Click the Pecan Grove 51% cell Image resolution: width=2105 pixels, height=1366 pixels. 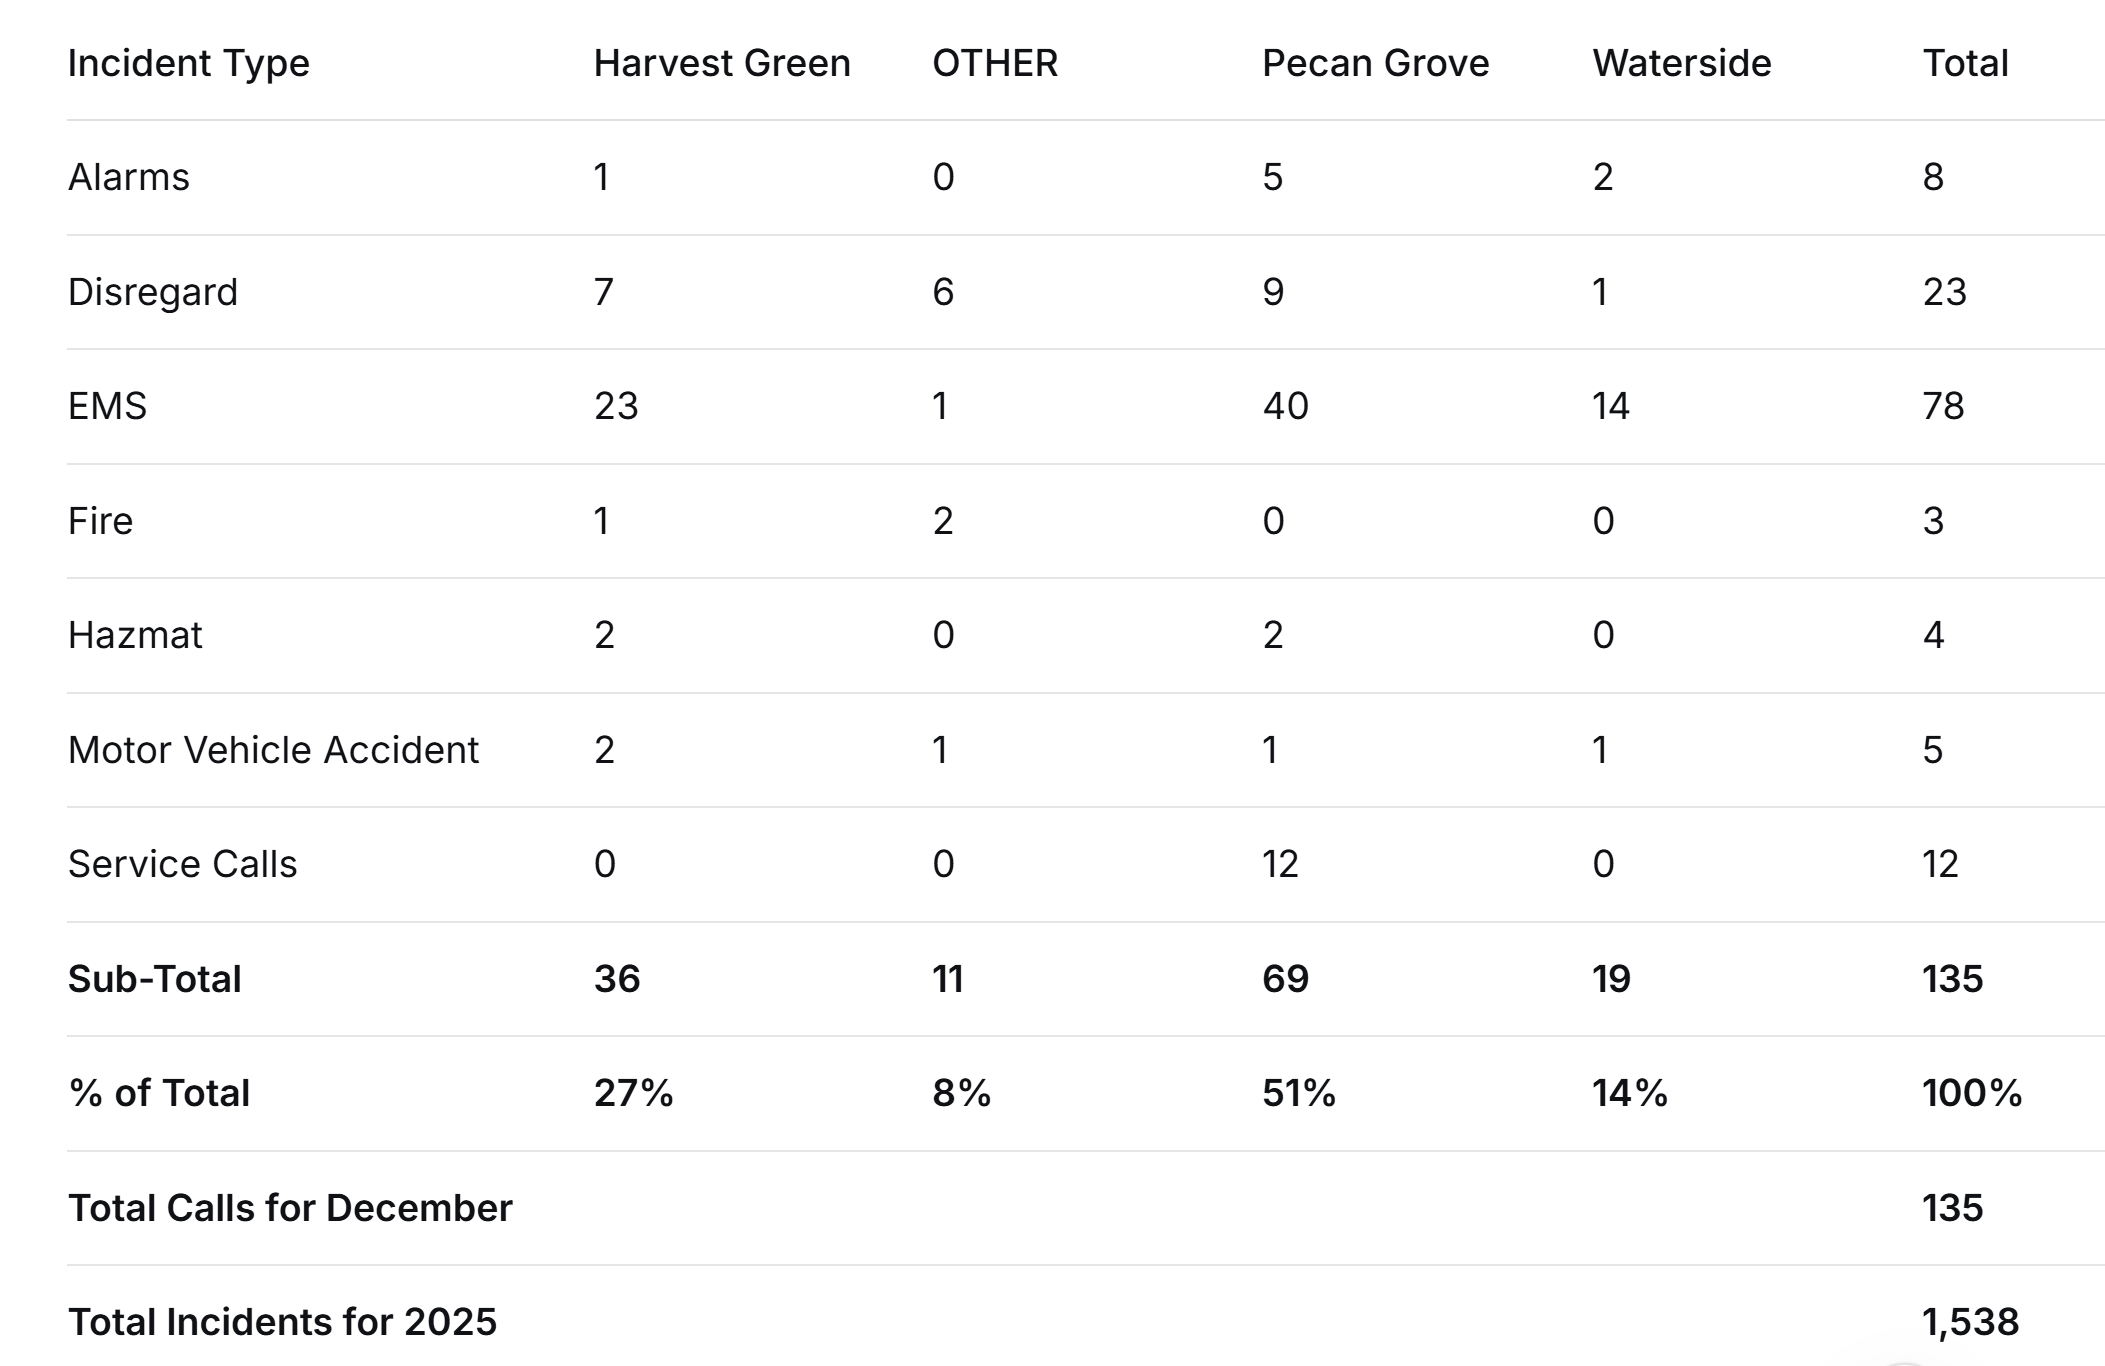tap(1298, 1093)
